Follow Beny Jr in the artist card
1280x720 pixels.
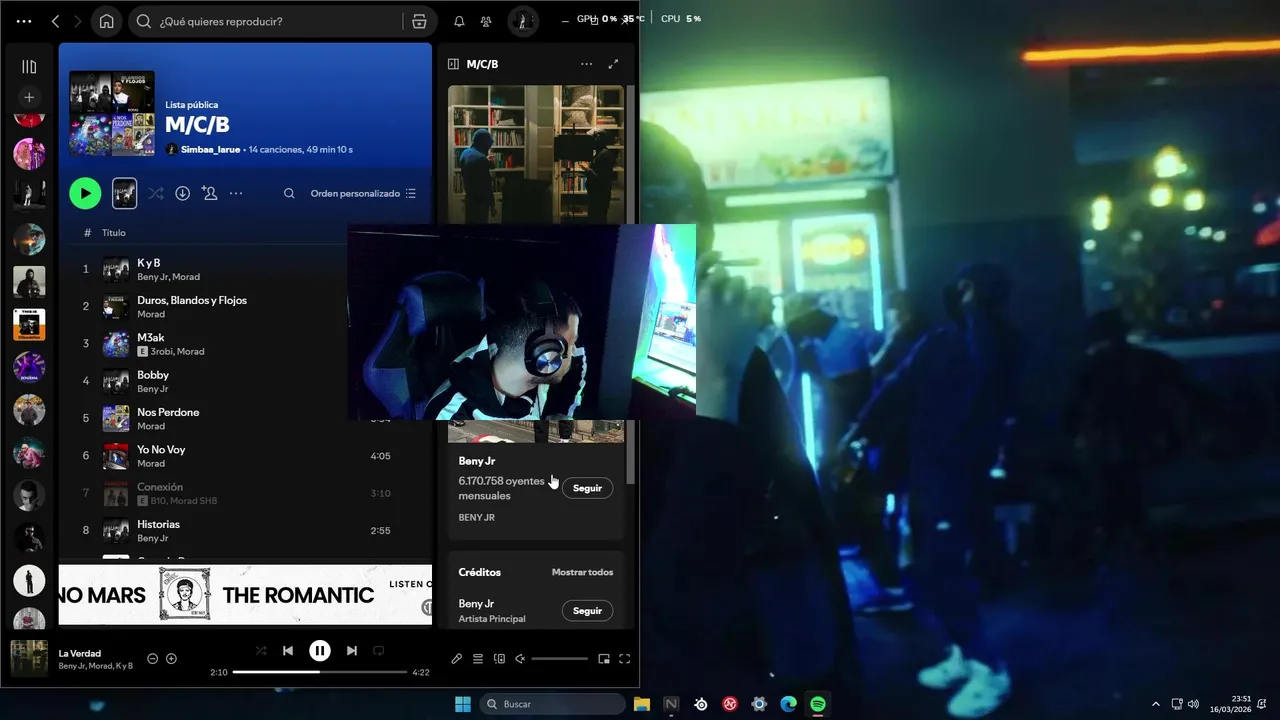(x=587, y=488)
